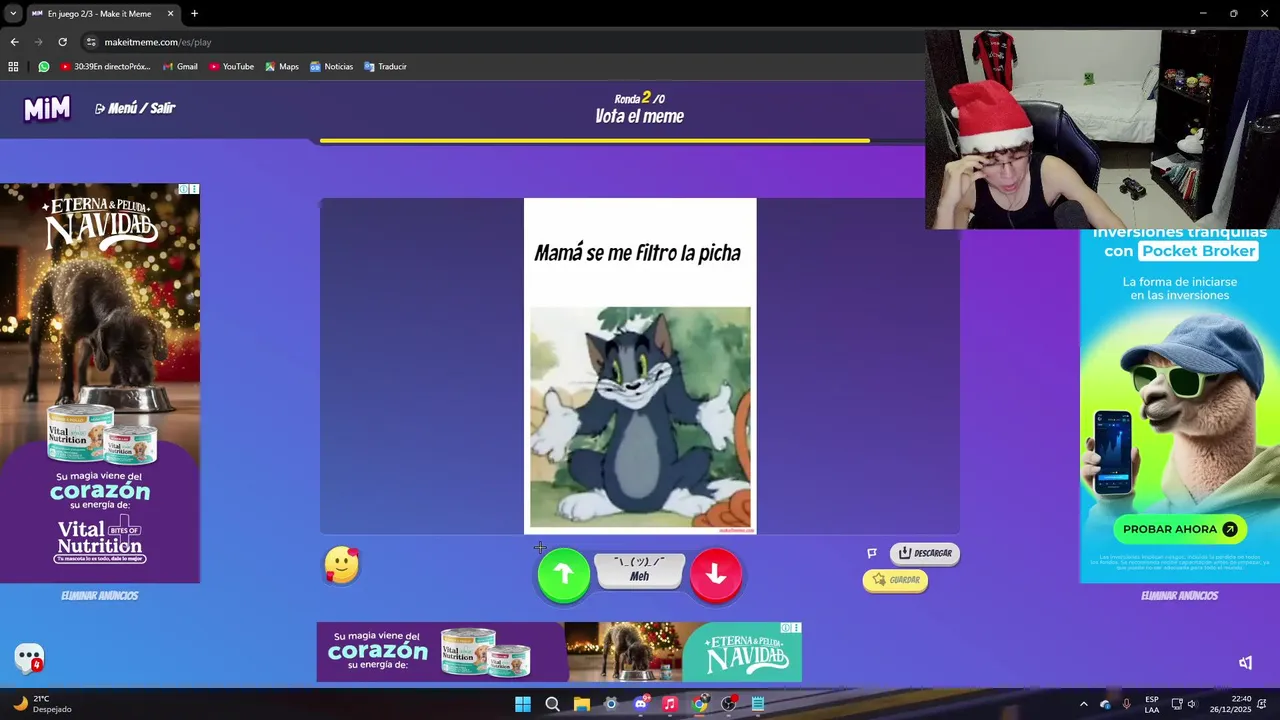Image resolution: width=1280 pixels, height=720 pixels.
Task: Open OBS Studio from the taskbar
Action: point(729,704)
